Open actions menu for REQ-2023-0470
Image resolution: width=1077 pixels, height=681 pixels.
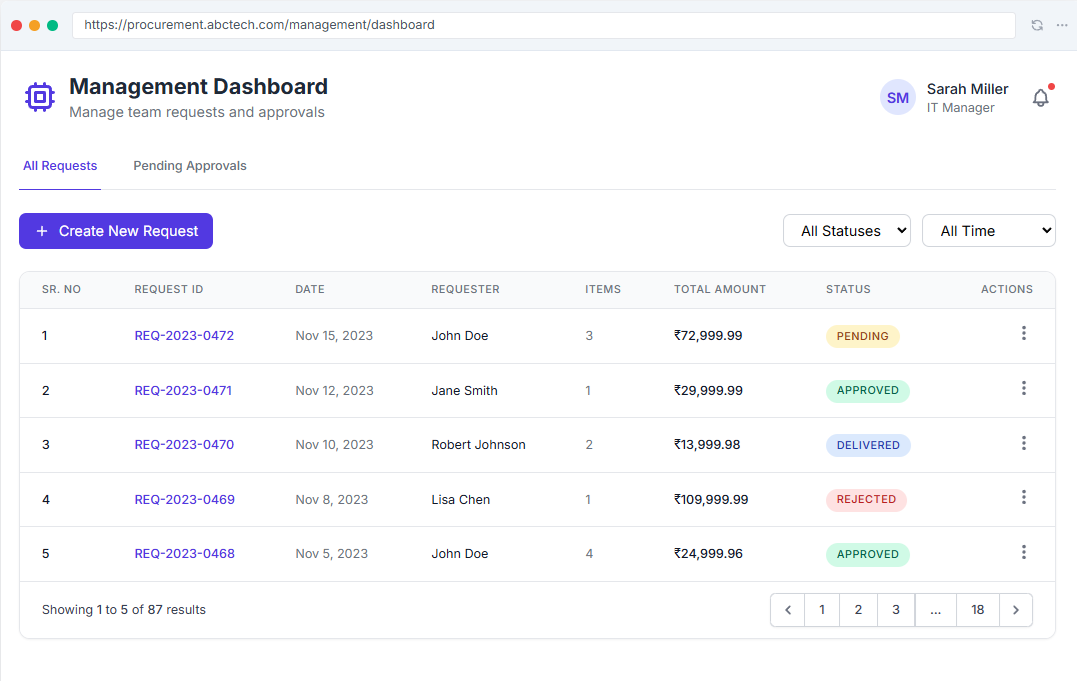pyautogui.click(x=1023, y=443)
